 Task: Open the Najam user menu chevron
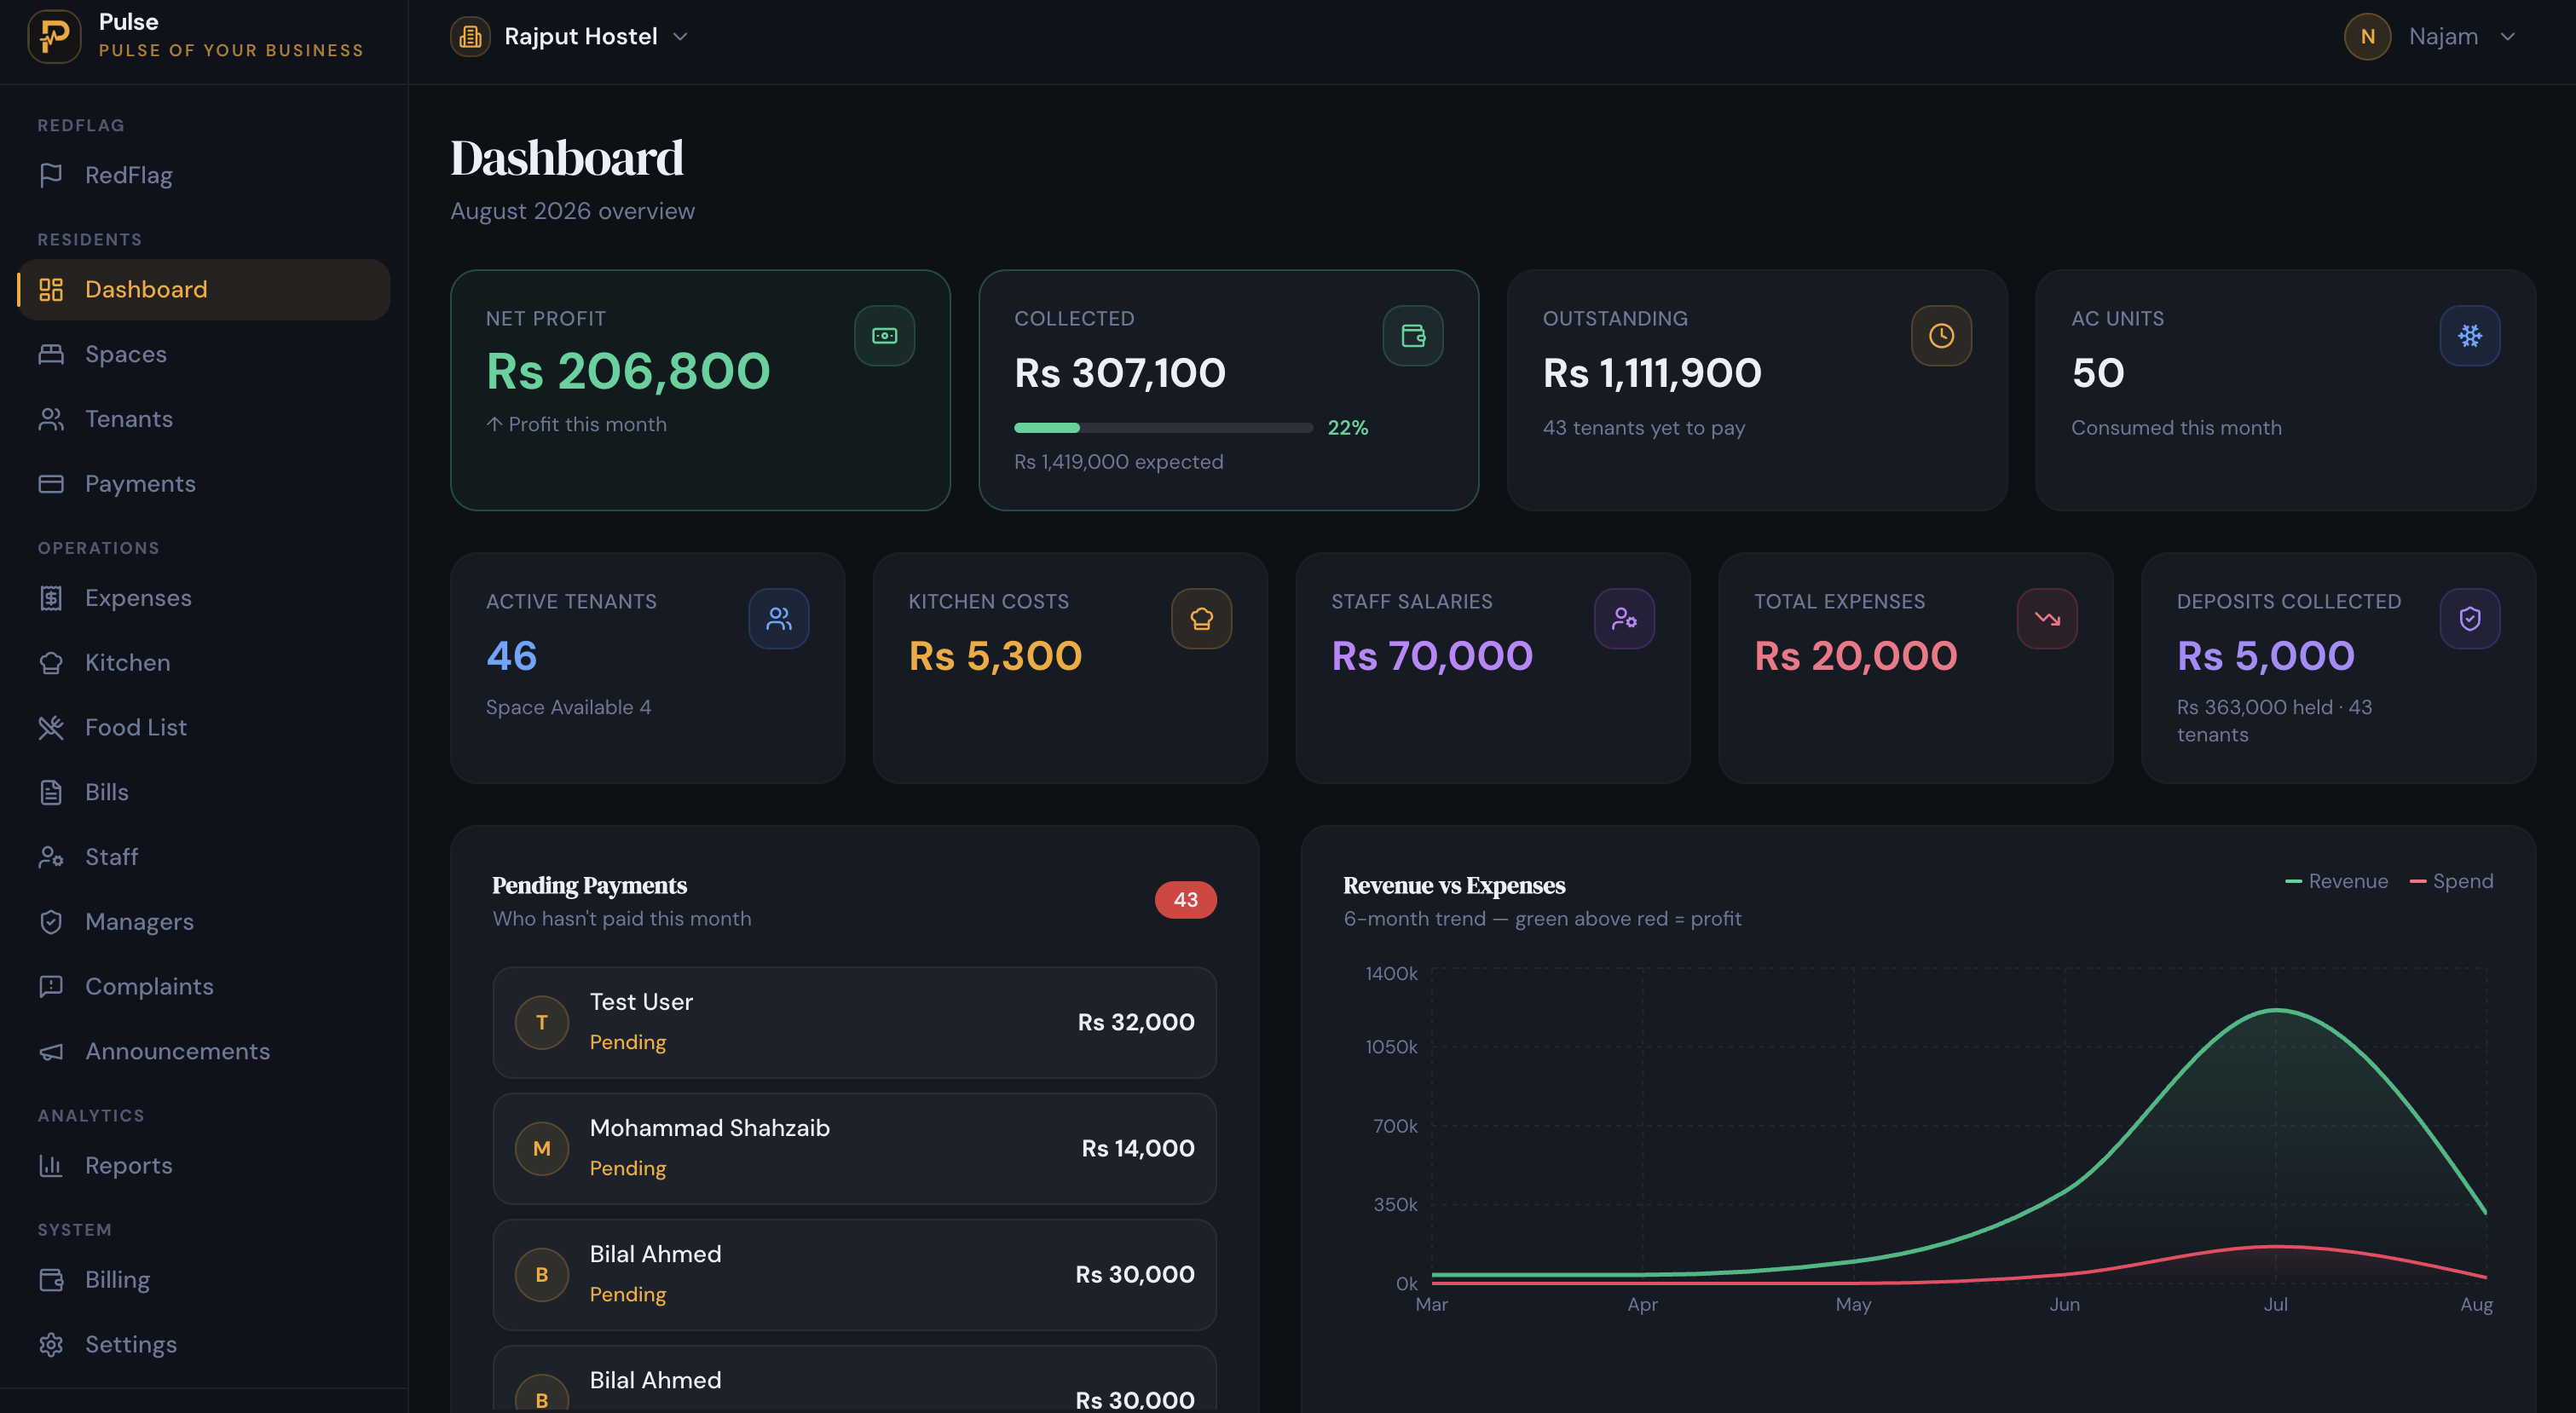(x=2507, y=37)
